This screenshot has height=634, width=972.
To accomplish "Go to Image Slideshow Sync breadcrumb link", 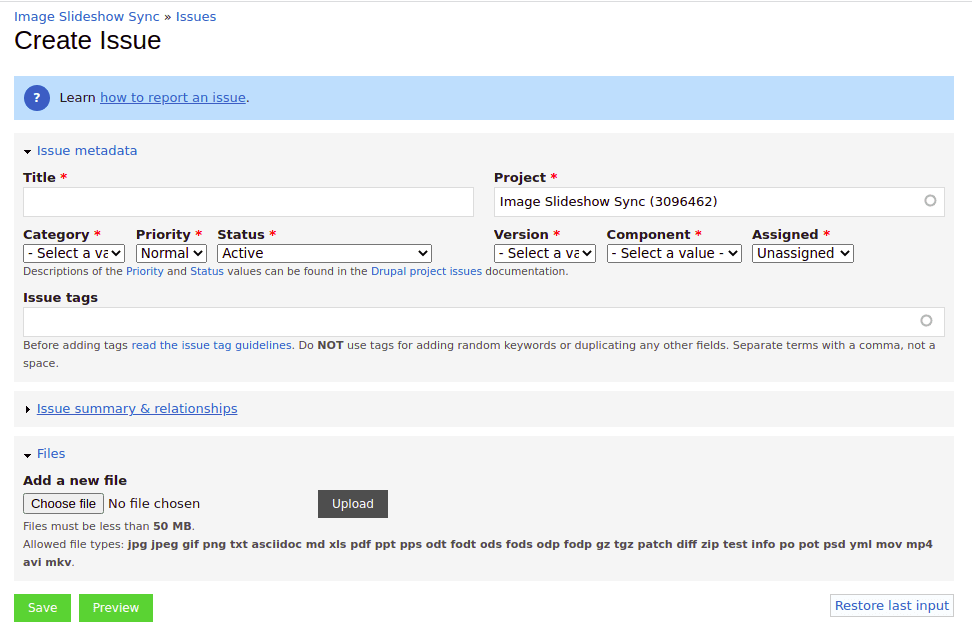I will click(87, 17).
